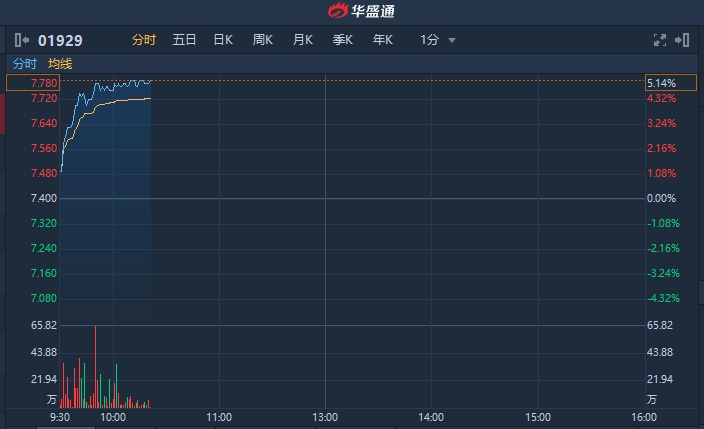Click the 7.780 current price label
This screenshot has height=429, width=704.
click(33, 83)
